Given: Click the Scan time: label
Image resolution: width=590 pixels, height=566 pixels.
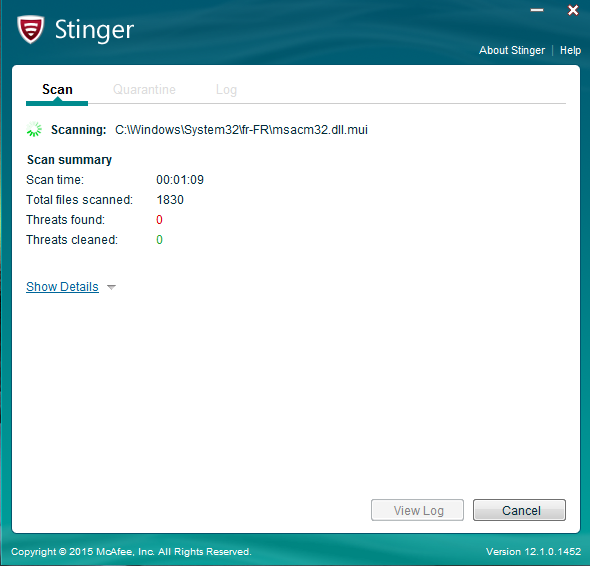Looking at the screenshot, I should pos(55,180).
